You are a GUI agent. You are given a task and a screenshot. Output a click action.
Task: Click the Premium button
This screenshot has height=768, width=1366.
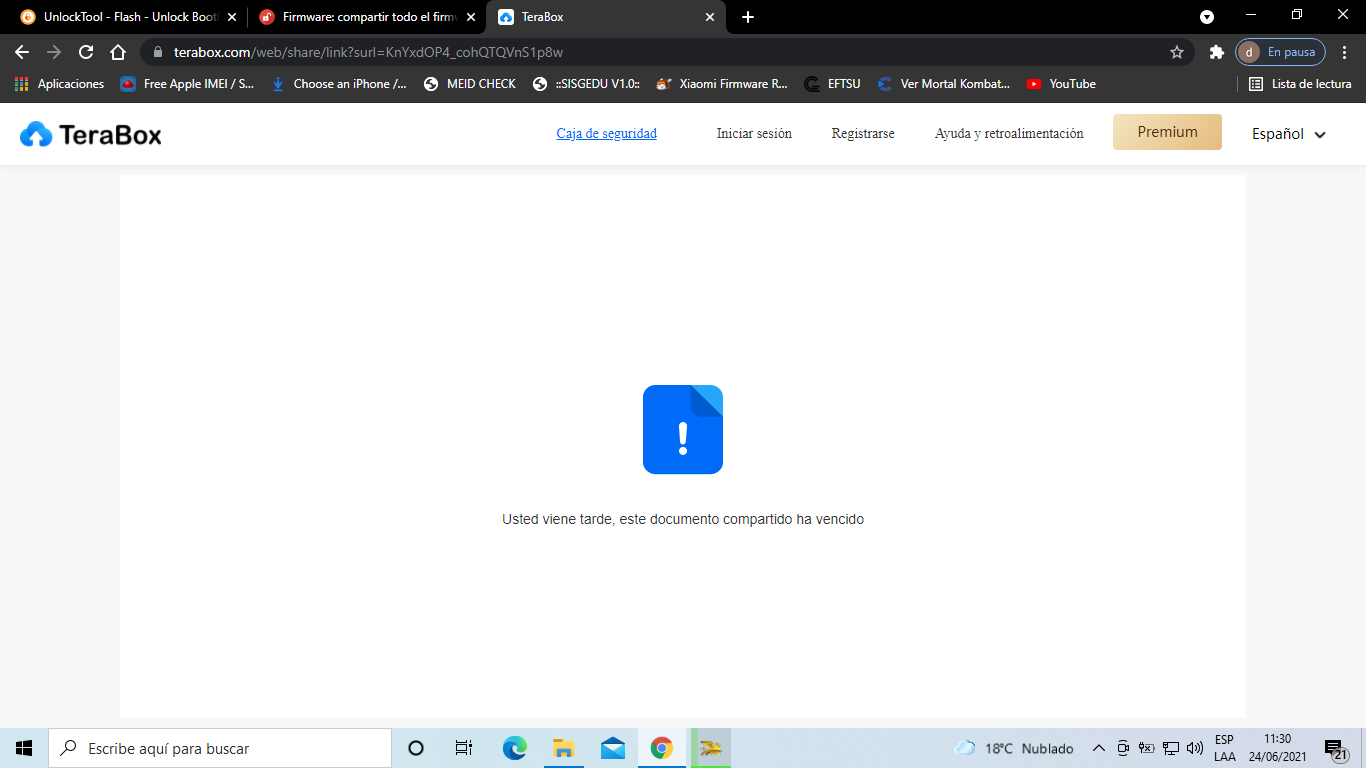[x=1167, y=132]
